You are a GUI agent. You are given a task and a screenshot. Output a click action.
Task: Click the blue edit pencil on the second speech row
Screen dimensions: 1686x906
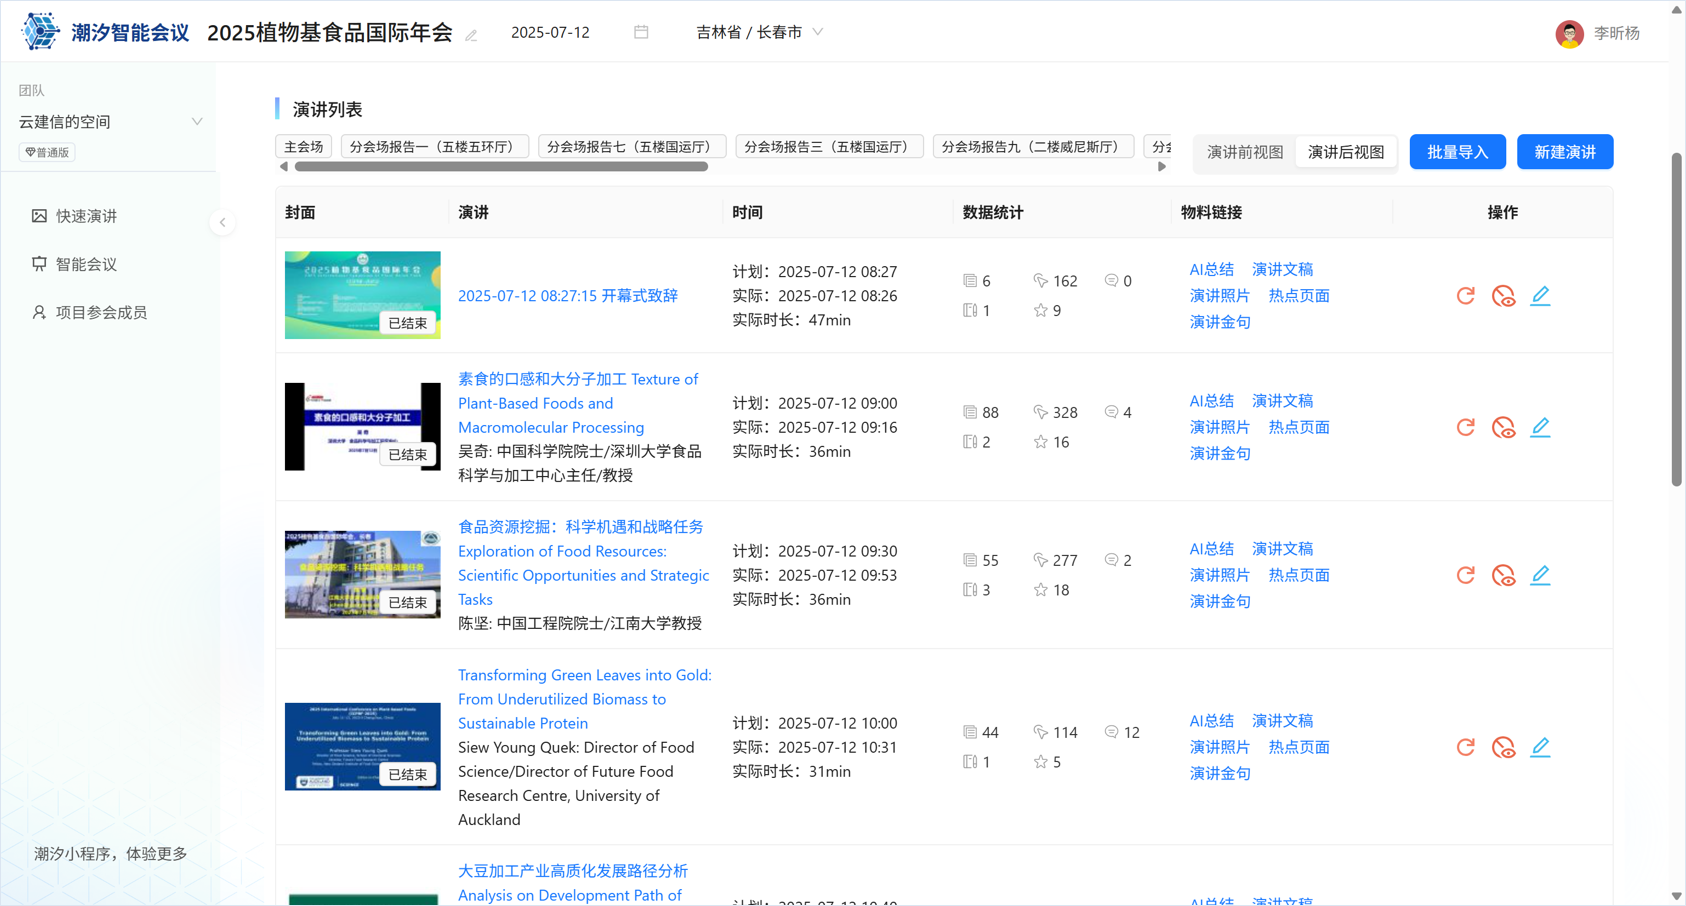1540,426
